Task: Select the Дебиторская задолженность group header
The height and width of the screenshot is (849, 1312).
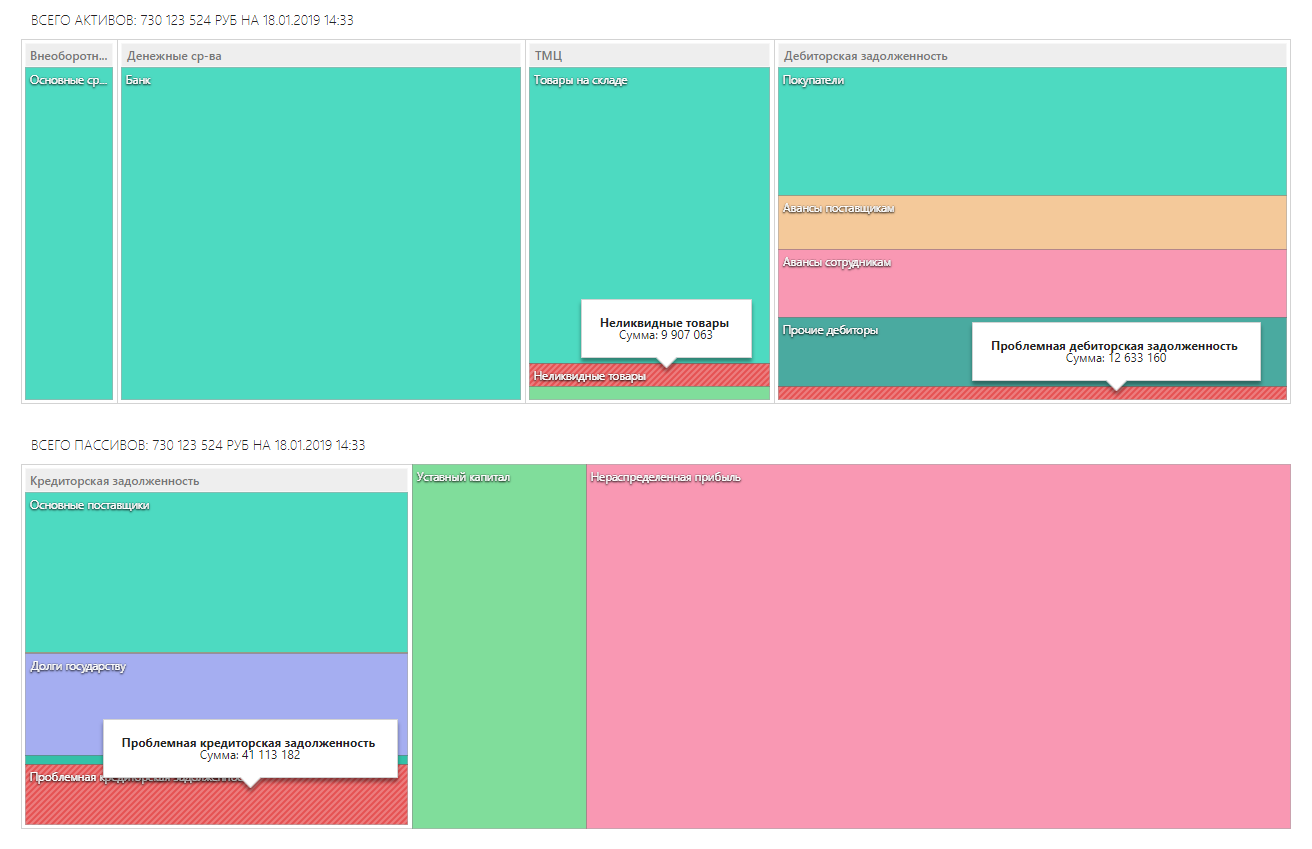Action: point(1031,56)
